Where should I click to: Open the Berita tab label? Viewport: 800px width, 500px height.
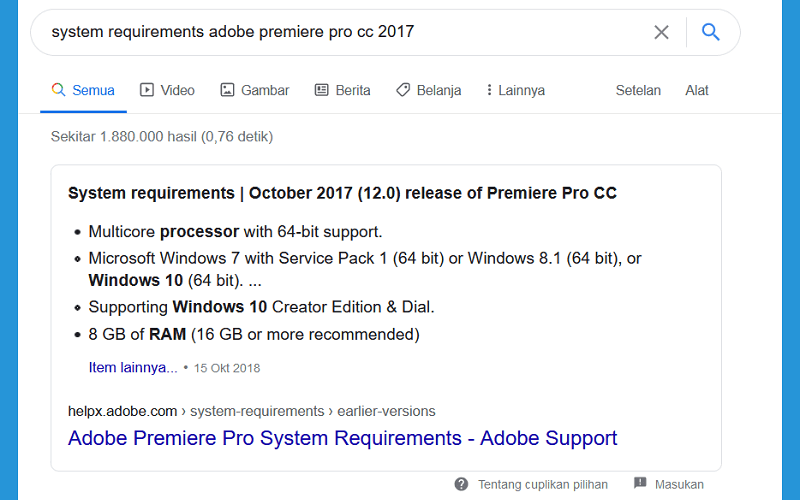[353, 90]
